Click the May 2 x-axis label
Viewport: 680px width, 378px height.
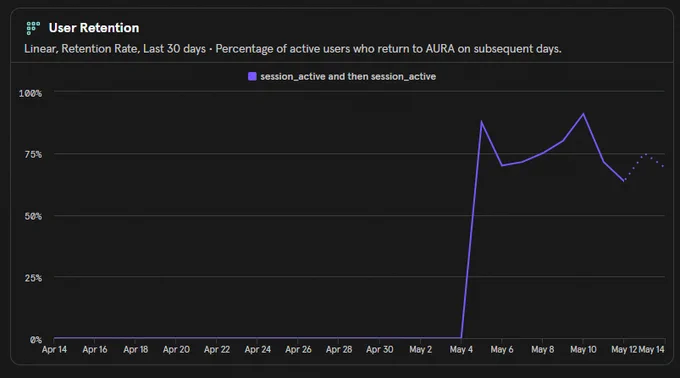421,349
